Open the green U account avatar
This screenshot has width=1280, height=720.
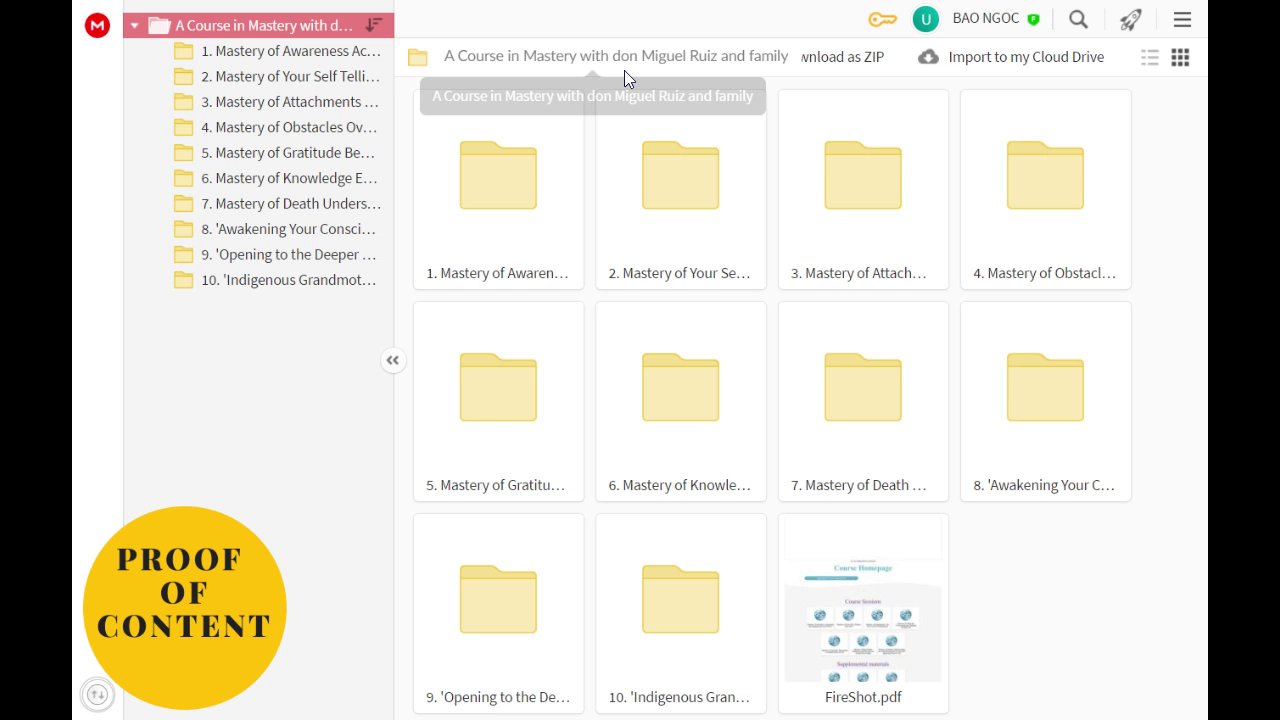tap(926, 19)
